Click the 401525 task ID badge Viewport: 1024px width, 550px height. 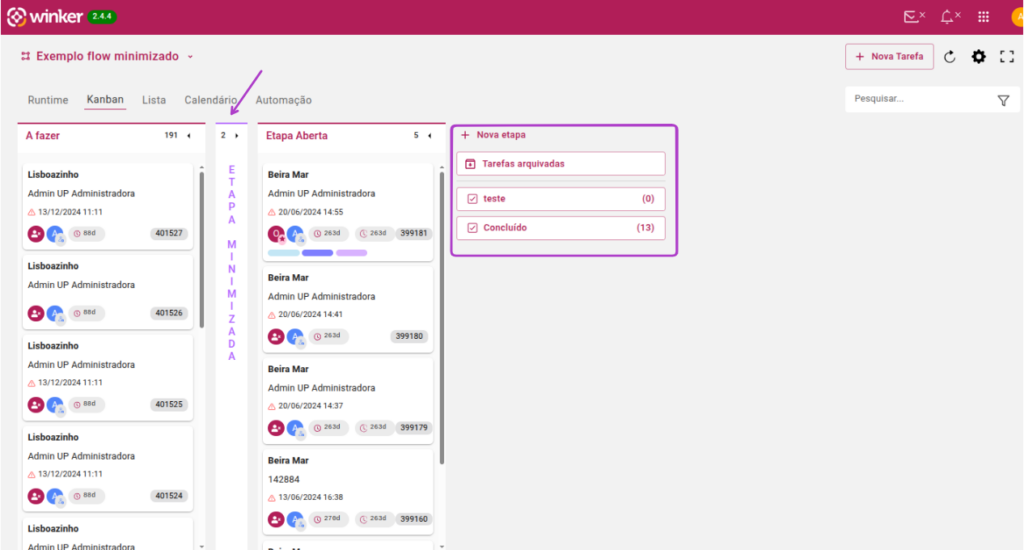click(x=169, y=405)
